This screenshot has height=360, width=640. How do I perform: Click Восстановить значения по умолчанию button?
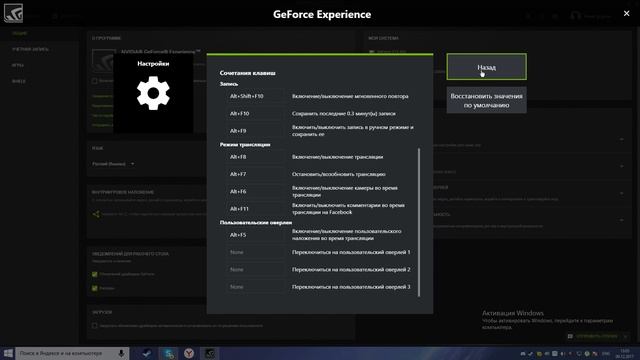point(486,100)
